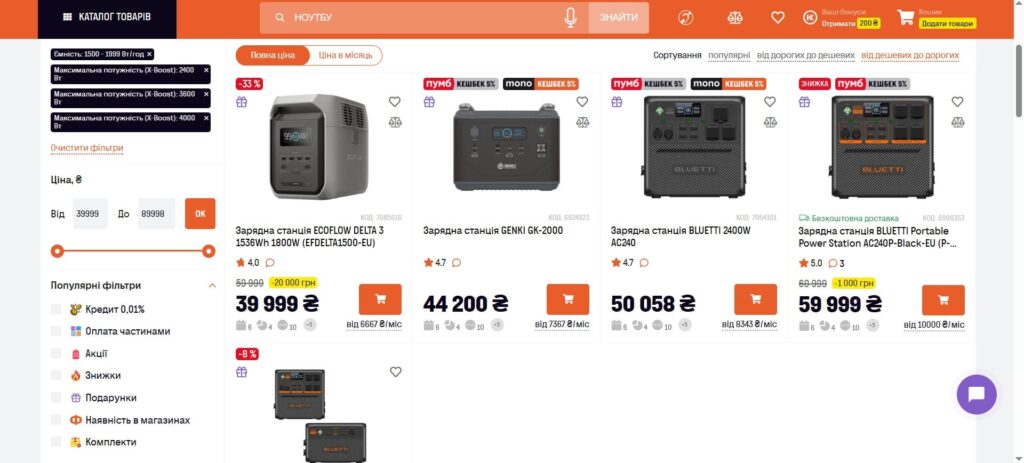Image resolution: width=1024 pixels, height=463 pixels.
Task: Add BLUETTI 2400W AC240 to cart
Action: (756, 300)
